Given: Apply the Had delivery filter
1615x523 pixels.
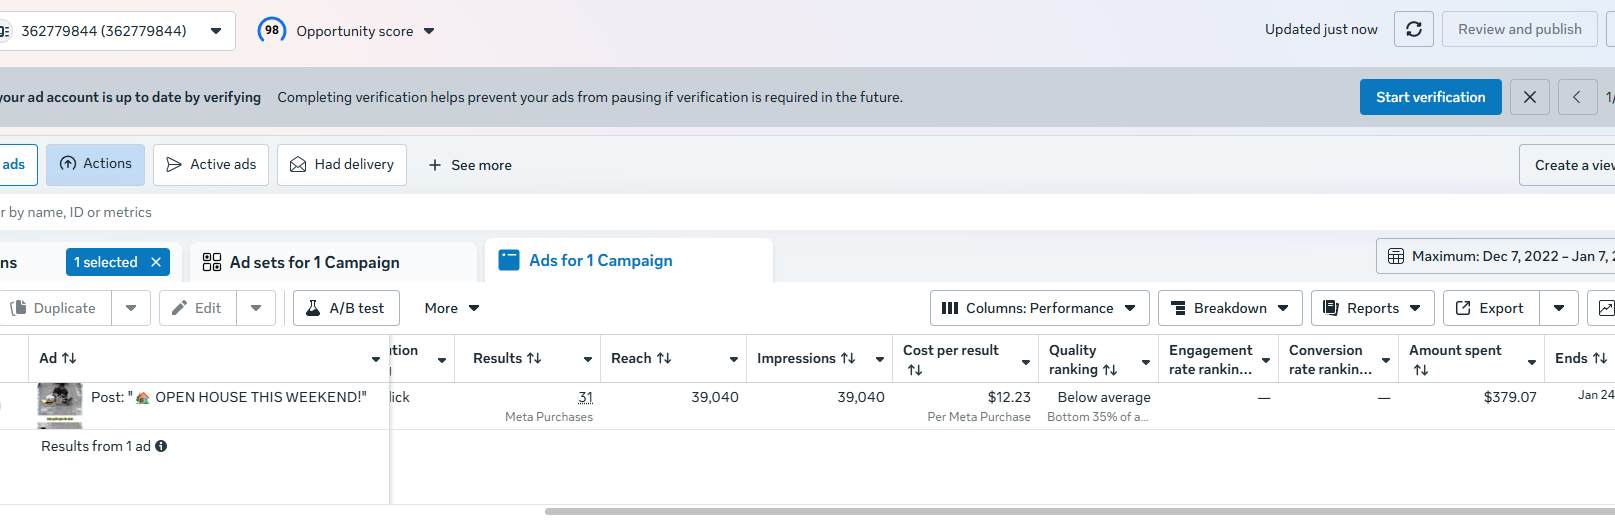Looking at the screenshot, I should [x=342, y=165].
